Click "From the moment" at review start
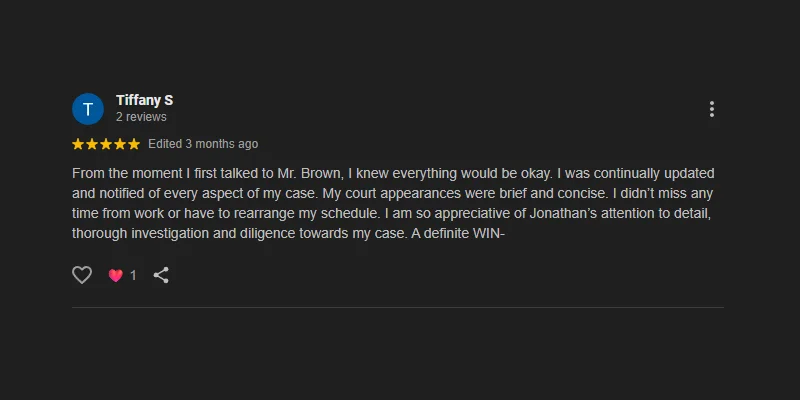 click(119, 173)
